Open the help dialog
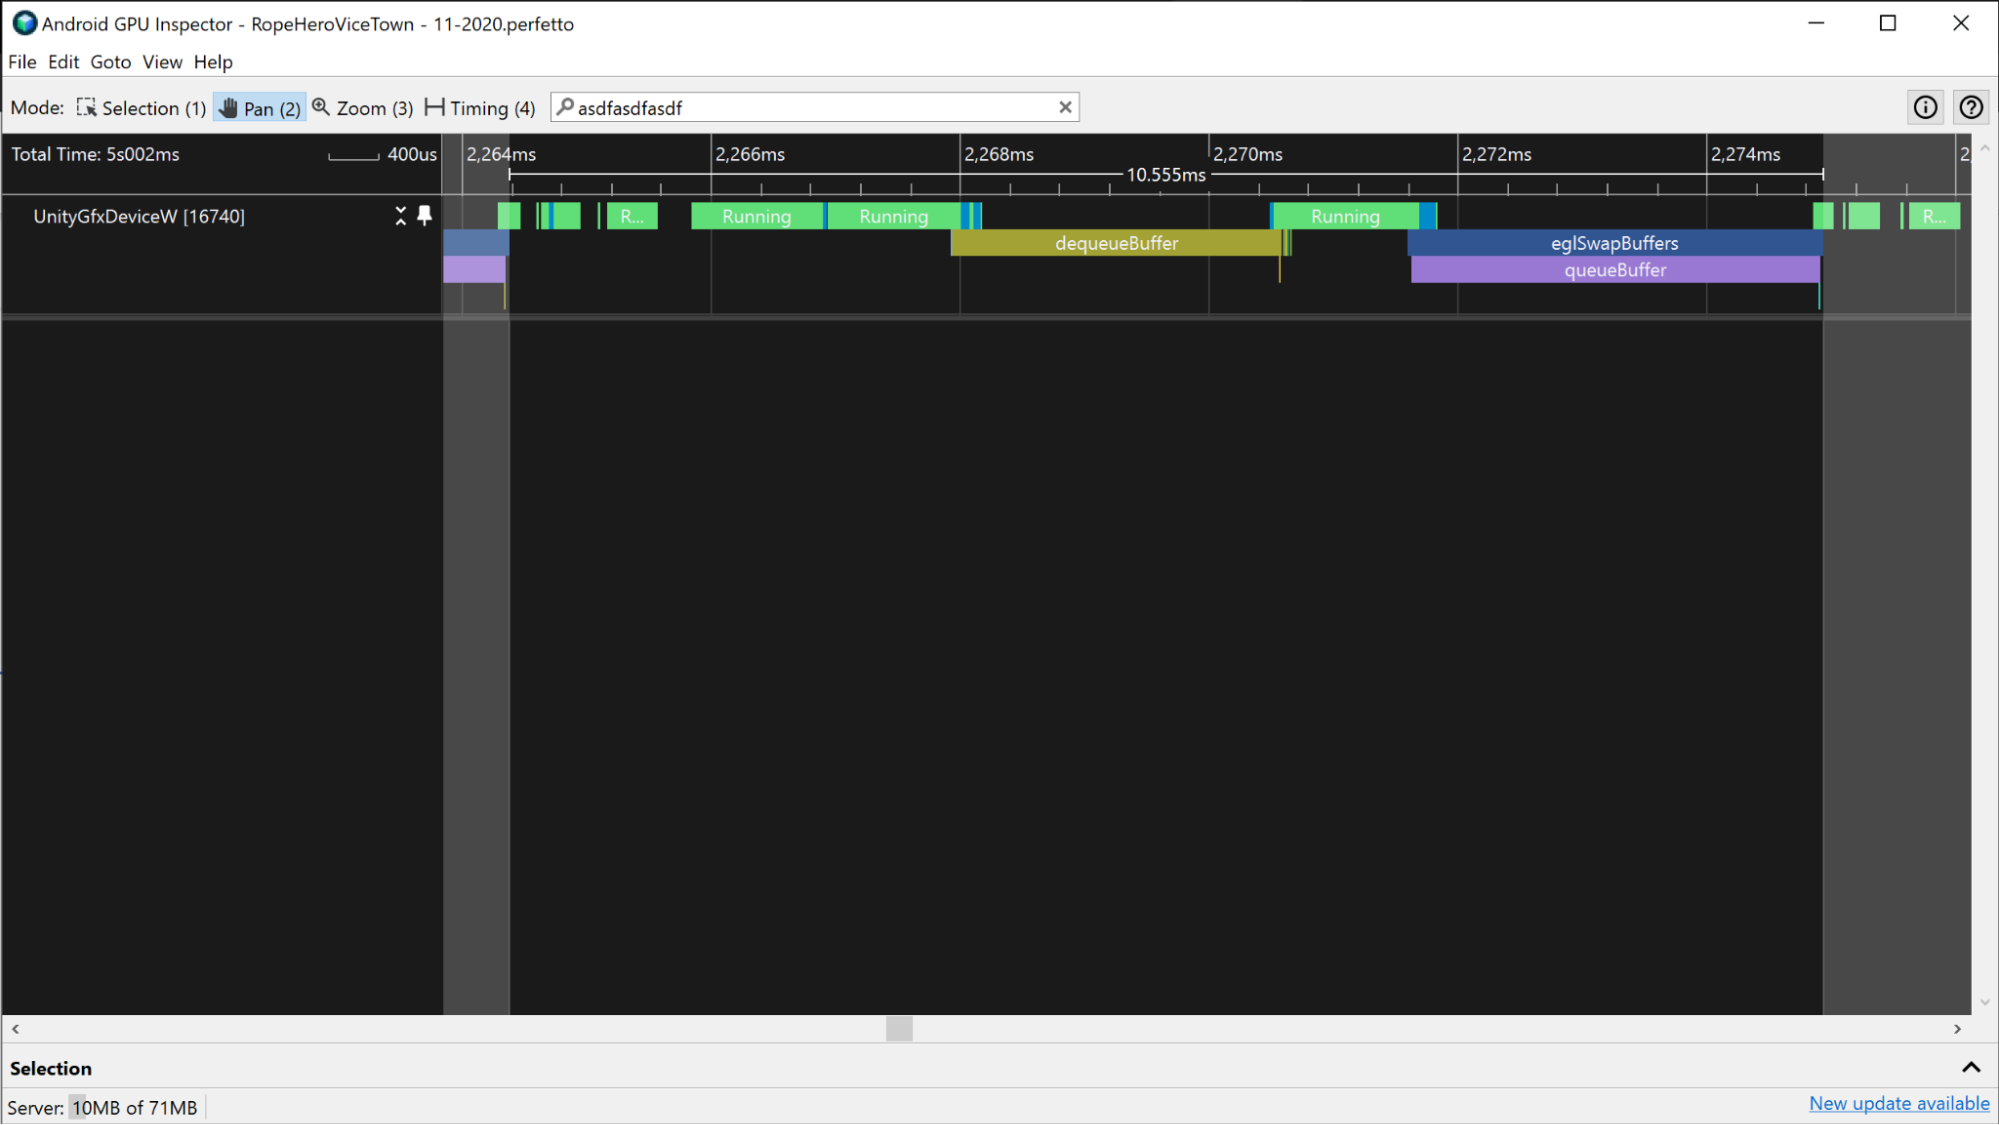This screenshot has height=1125, width=1999. (1970, 107)
